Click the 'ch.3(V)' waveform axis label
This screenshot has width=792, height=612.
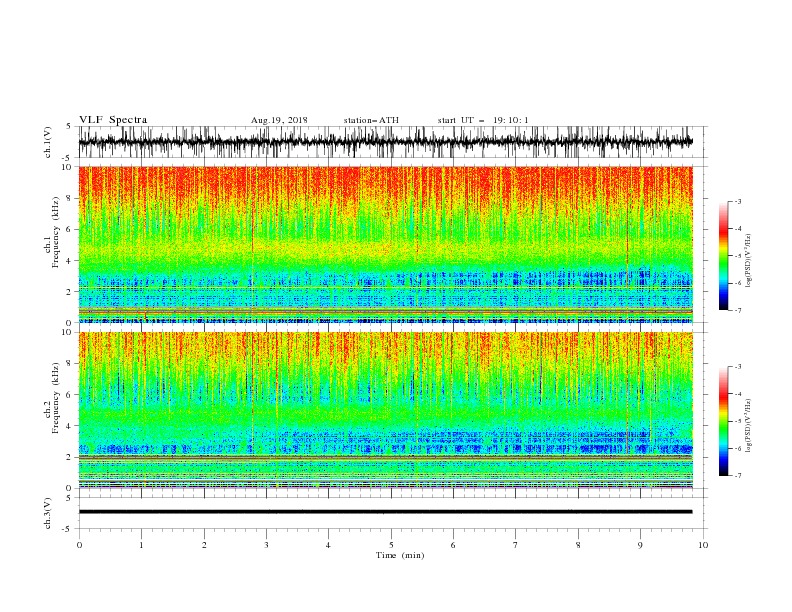tap(48, 513)
